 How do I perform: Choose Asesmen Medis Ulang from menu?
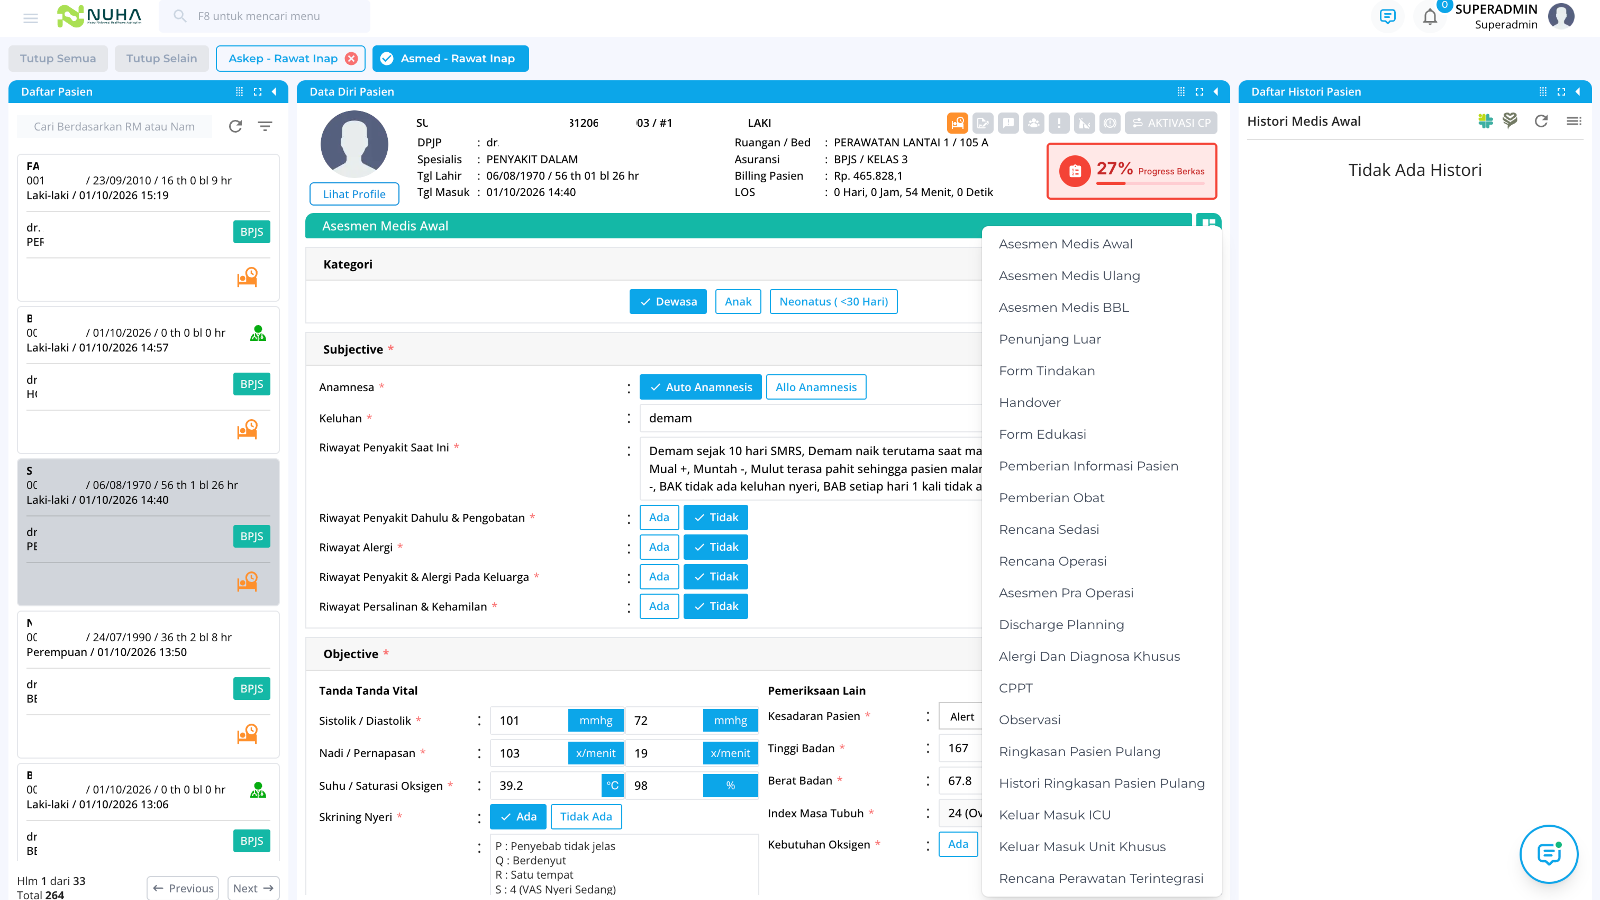pyautogui.click(x=1069, y=276)
